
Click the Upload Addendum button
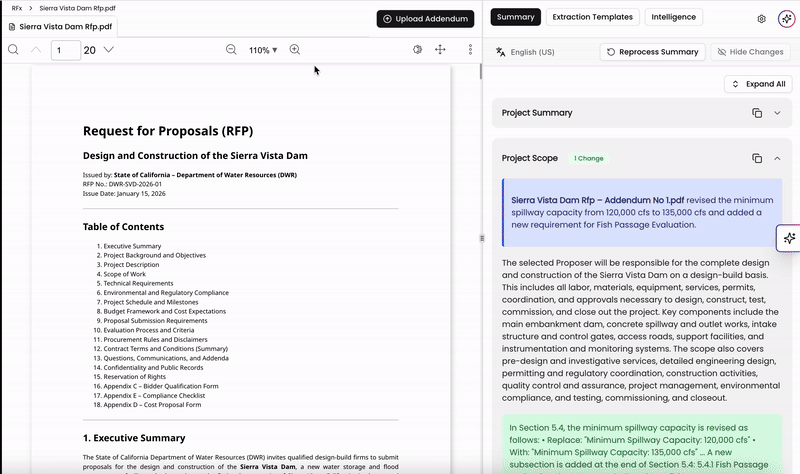tap(426, 19)
